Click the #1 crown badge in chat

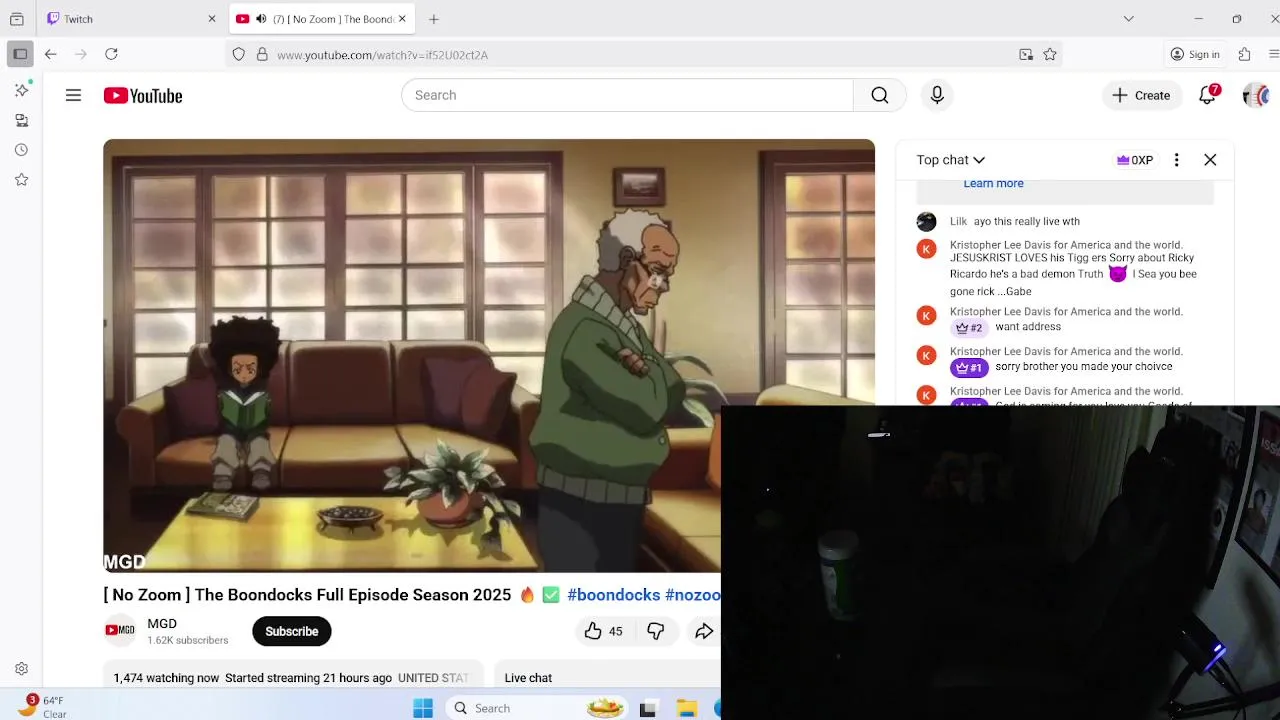coord(969,367)
